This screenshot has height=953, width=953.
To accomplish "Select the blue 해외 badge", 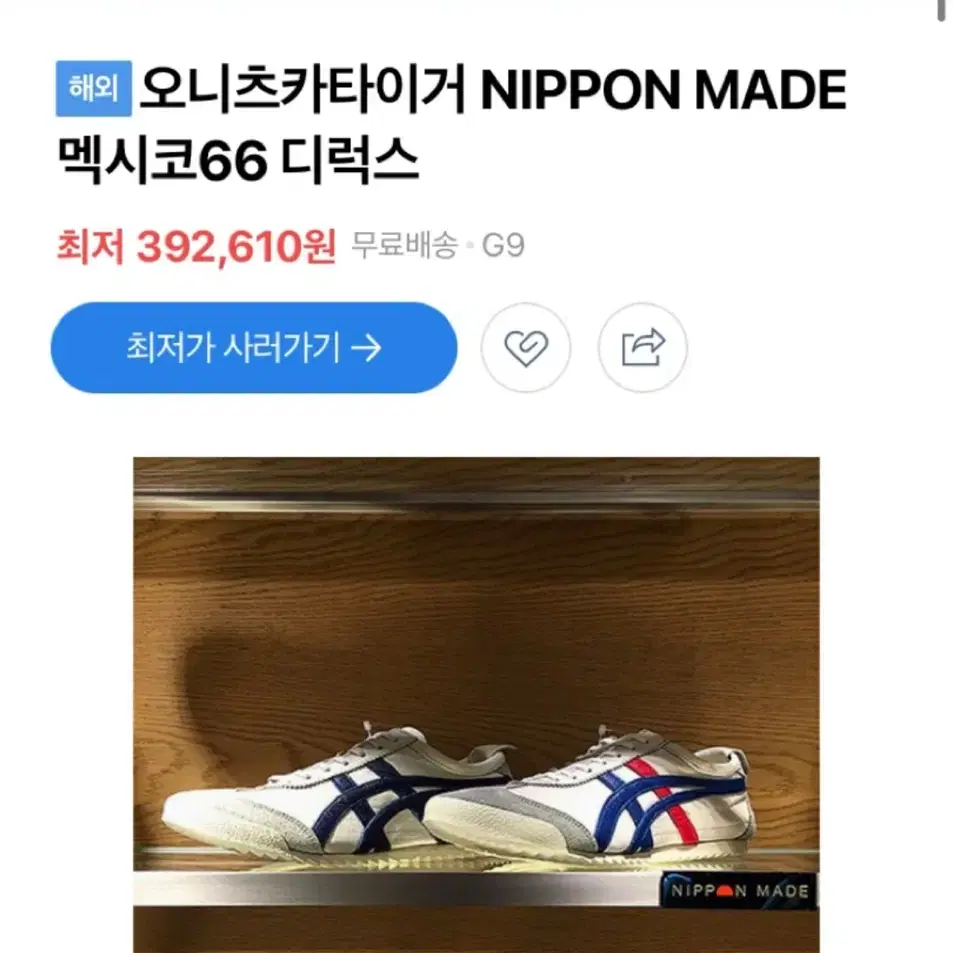I will [x=94, y=88].
